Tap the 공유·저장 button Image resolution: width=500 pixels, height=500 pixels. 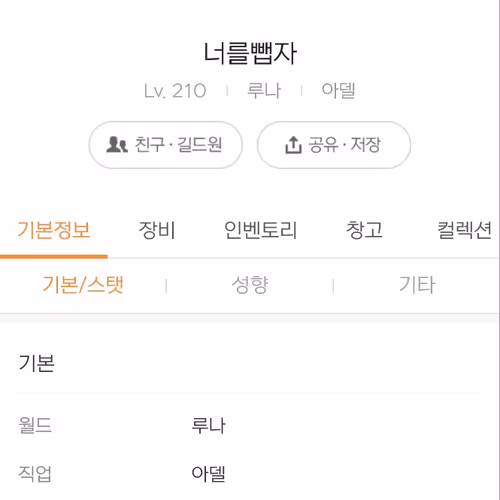point(334,145)
